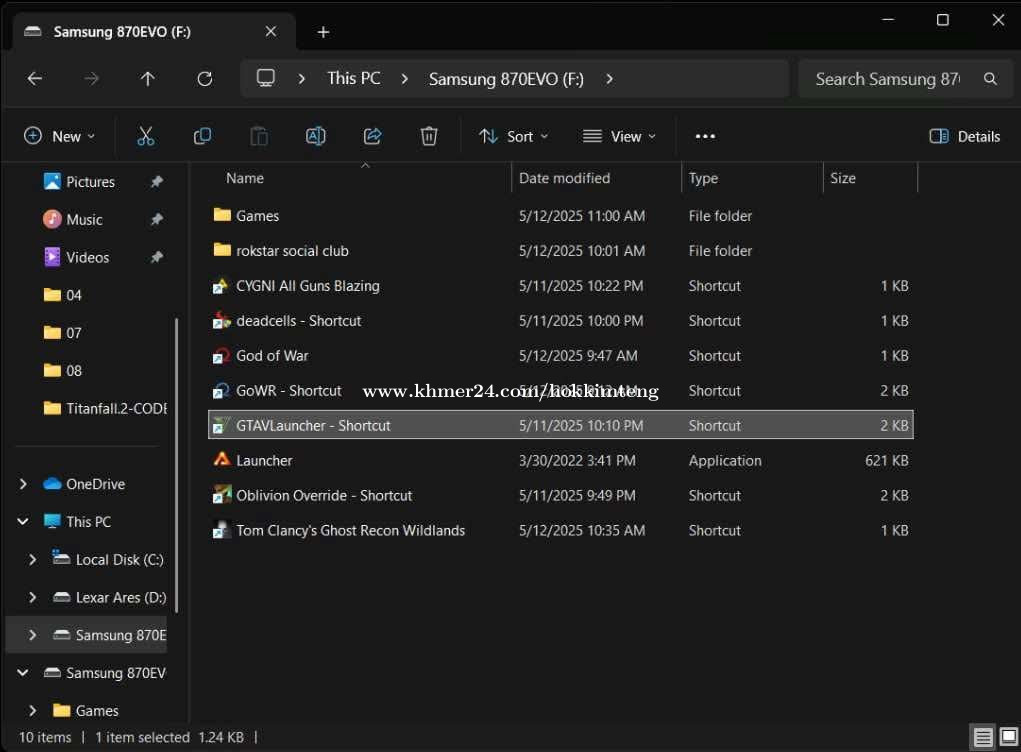This screenshot has height=752, width=1021.
Task: Click the Paste clipboard icon
Action: pyautogui.click(x=259, y=136)
